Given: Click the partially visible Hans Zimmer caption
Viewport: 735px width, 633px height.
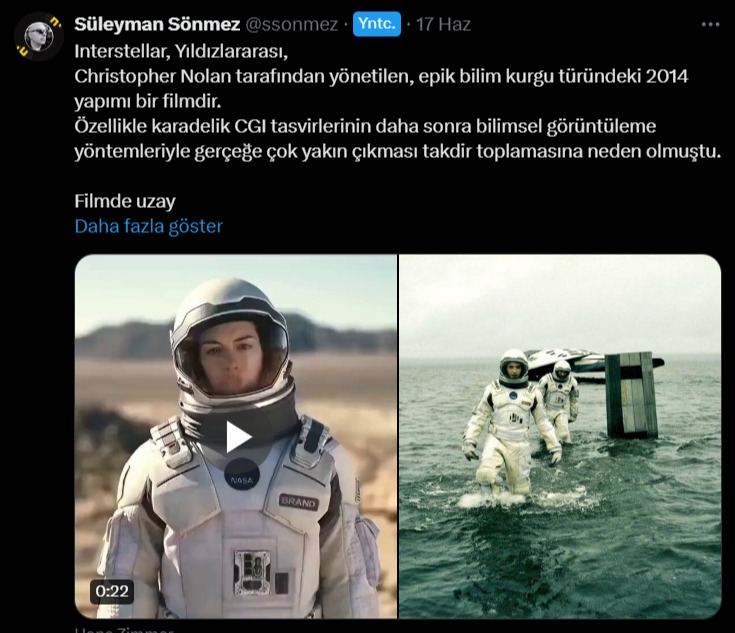Looking at the screenshot, I should pyautogui.click(x=124, y=629).
